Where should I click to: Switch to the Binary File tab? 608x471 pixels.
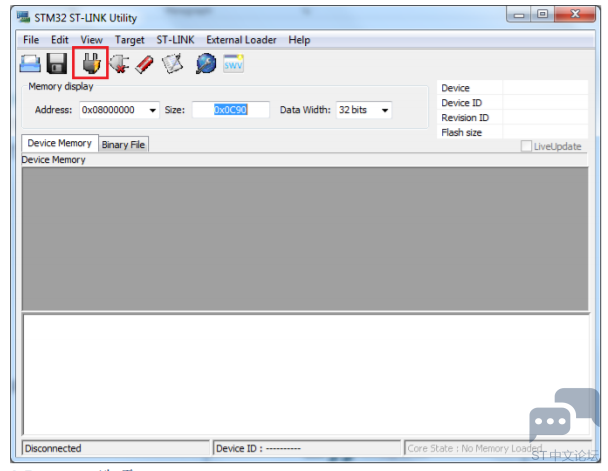[x=123, y=145]
